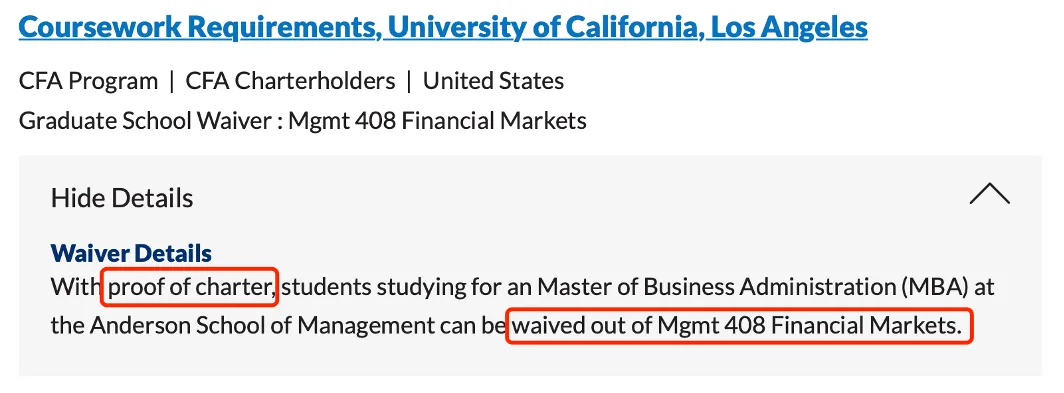
Task: Click the word With starting the waiver paragraph
Action: 75,288
